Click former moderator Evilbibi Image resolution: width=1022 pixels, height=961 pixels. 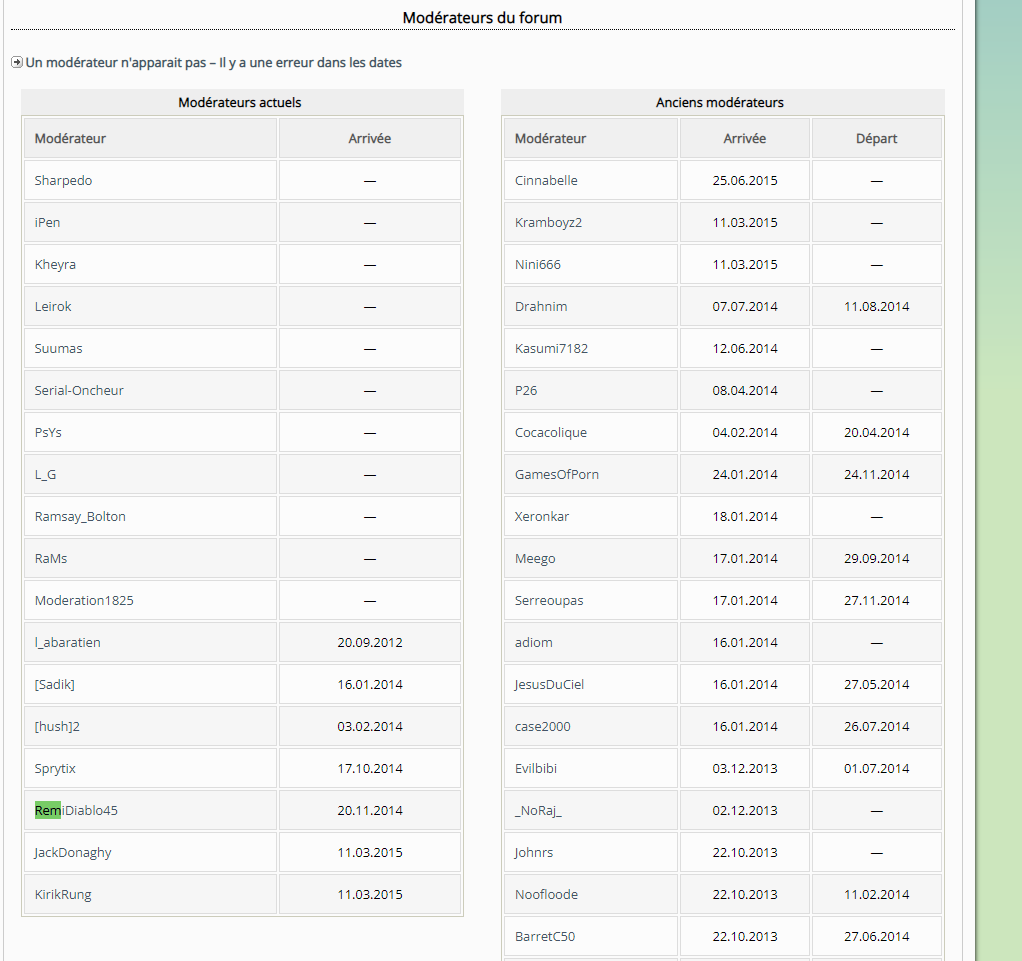pyautogui.click(x=535, y=769)
